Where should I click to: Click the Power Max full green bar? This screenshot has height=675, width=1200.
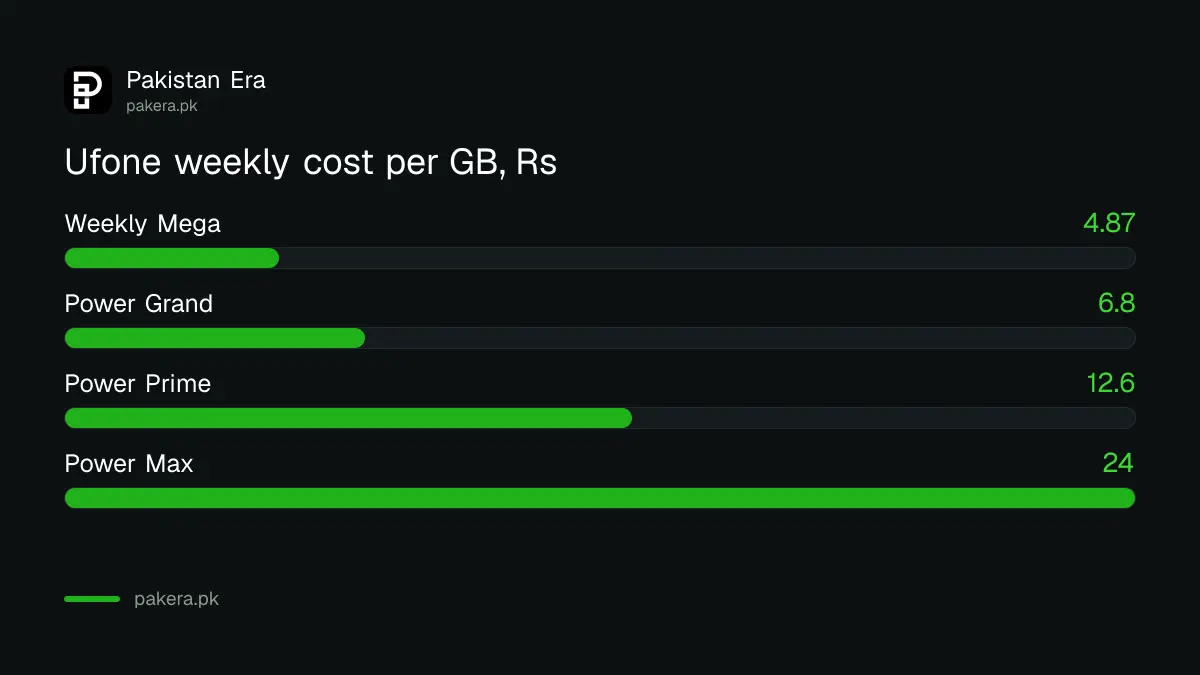click(600, 498)
